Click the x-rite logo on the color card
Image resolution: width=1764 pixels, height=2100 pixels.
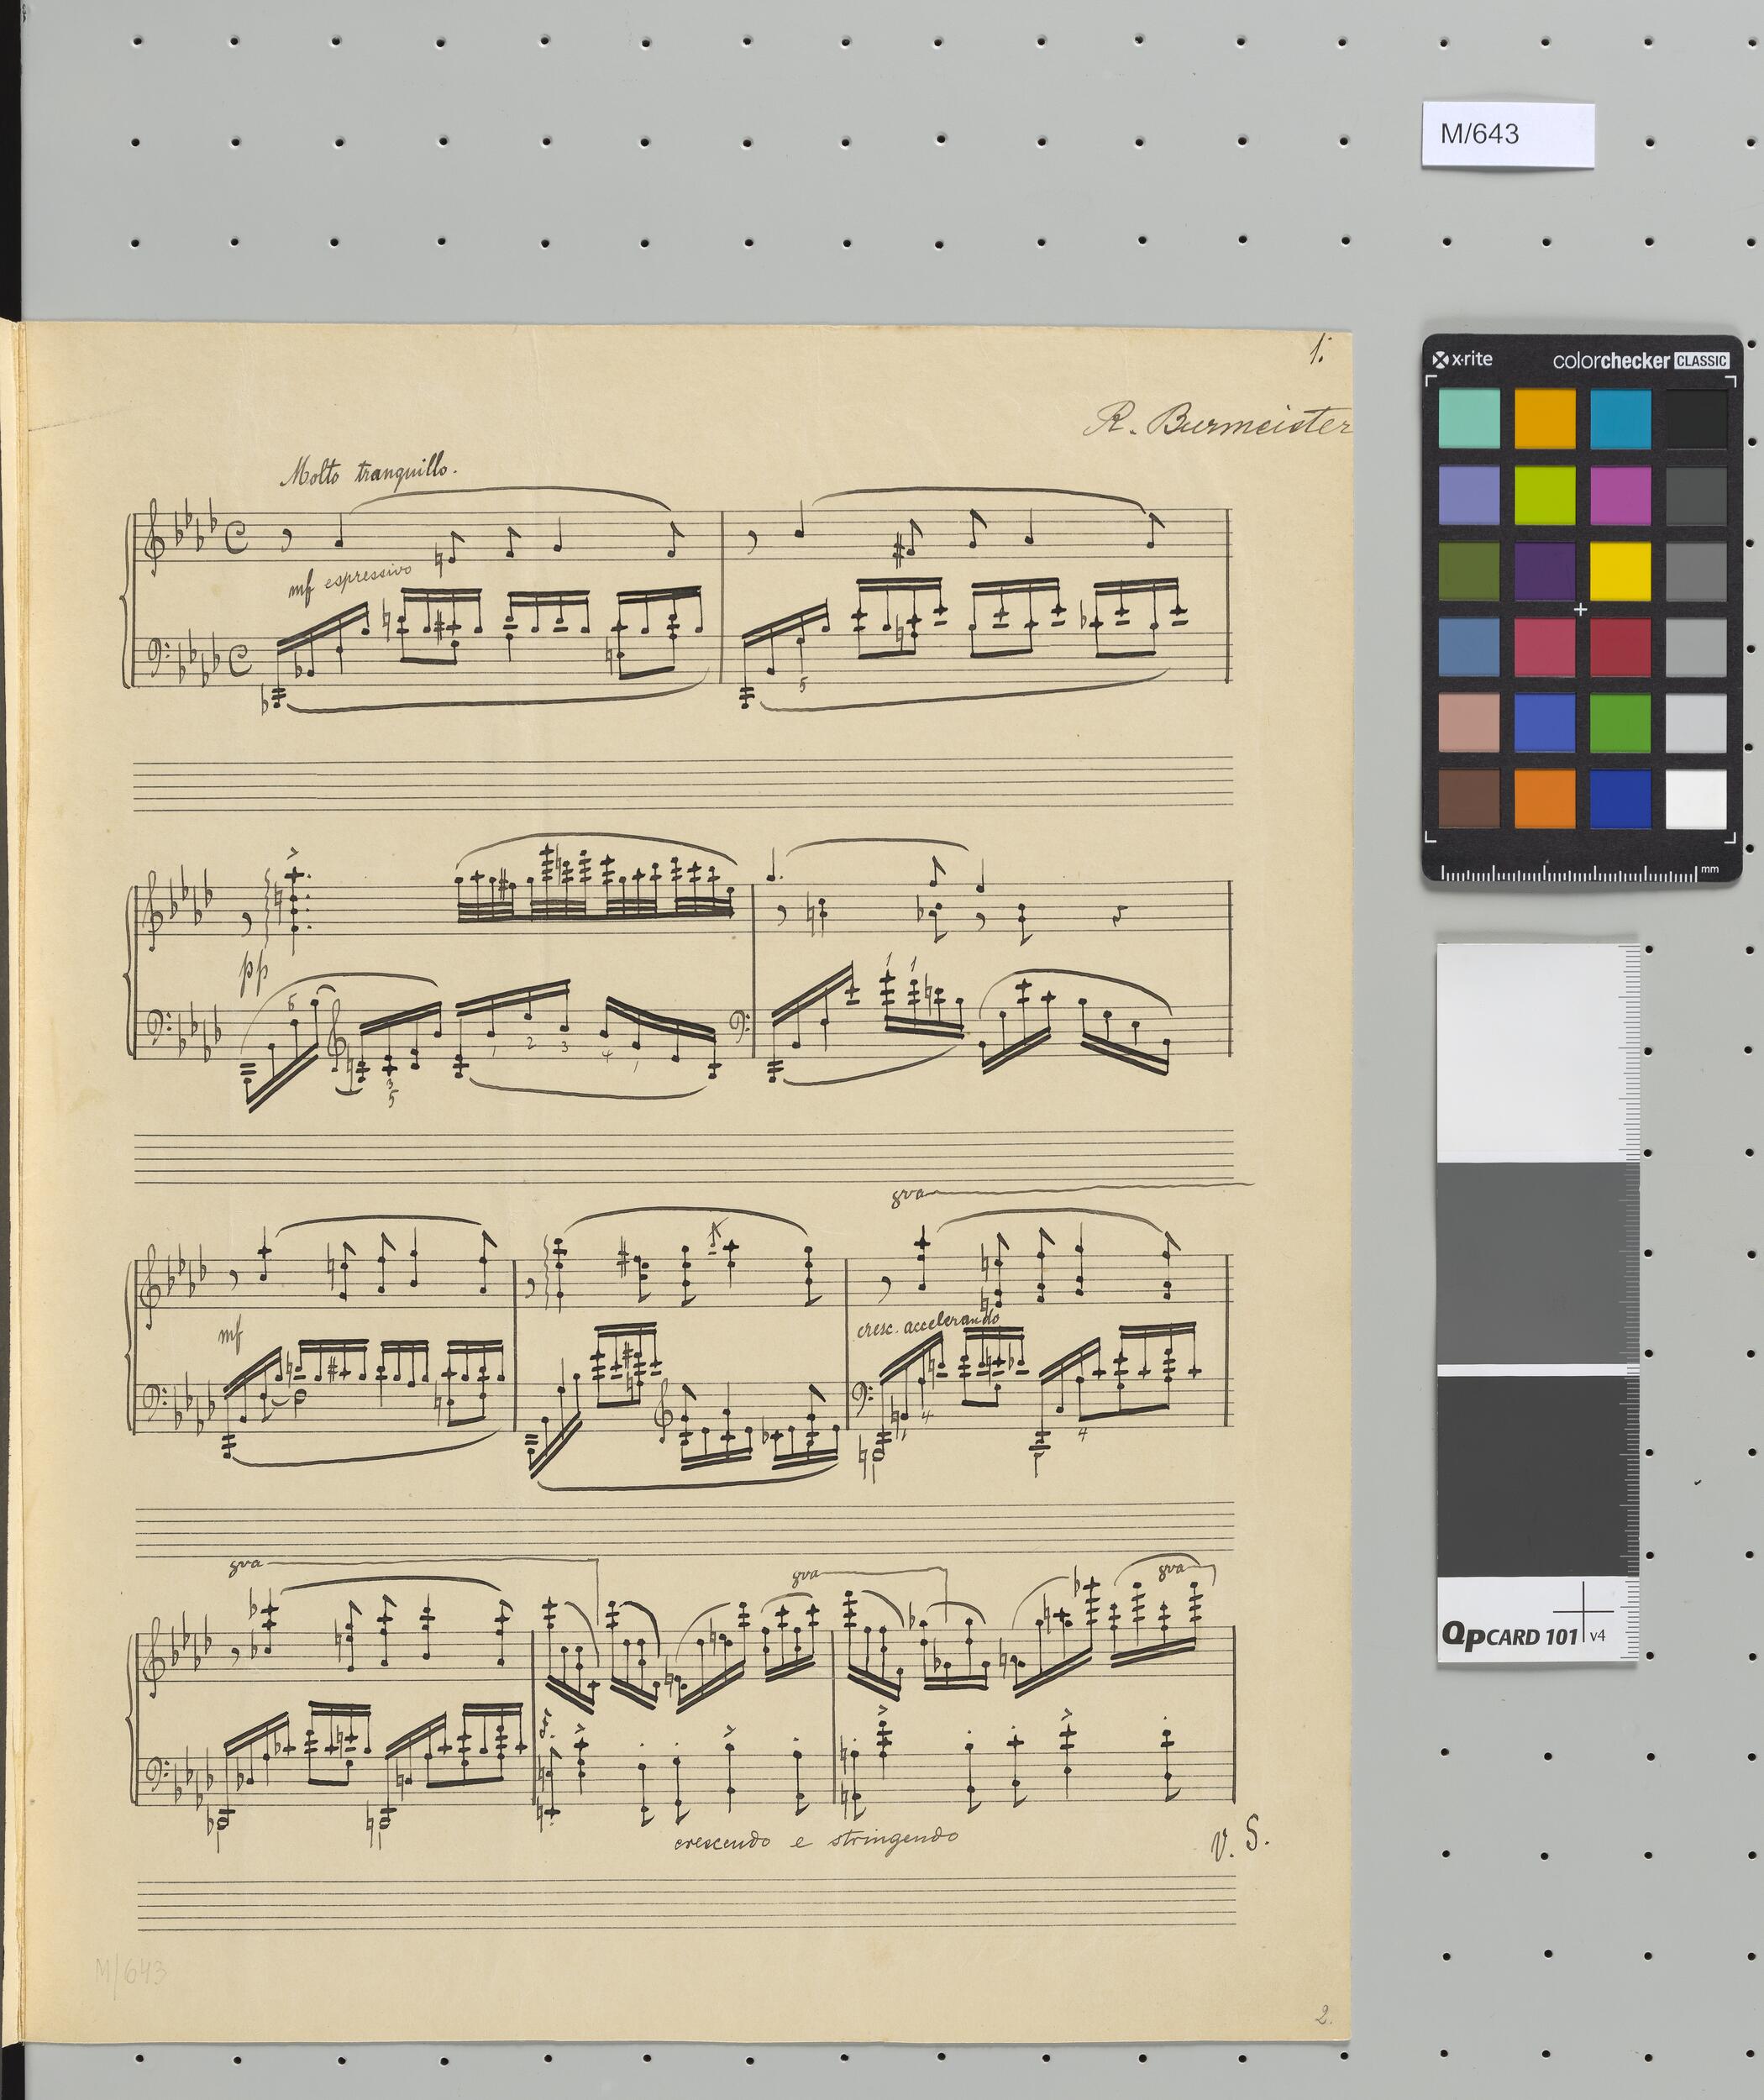tap(1462, 359)
